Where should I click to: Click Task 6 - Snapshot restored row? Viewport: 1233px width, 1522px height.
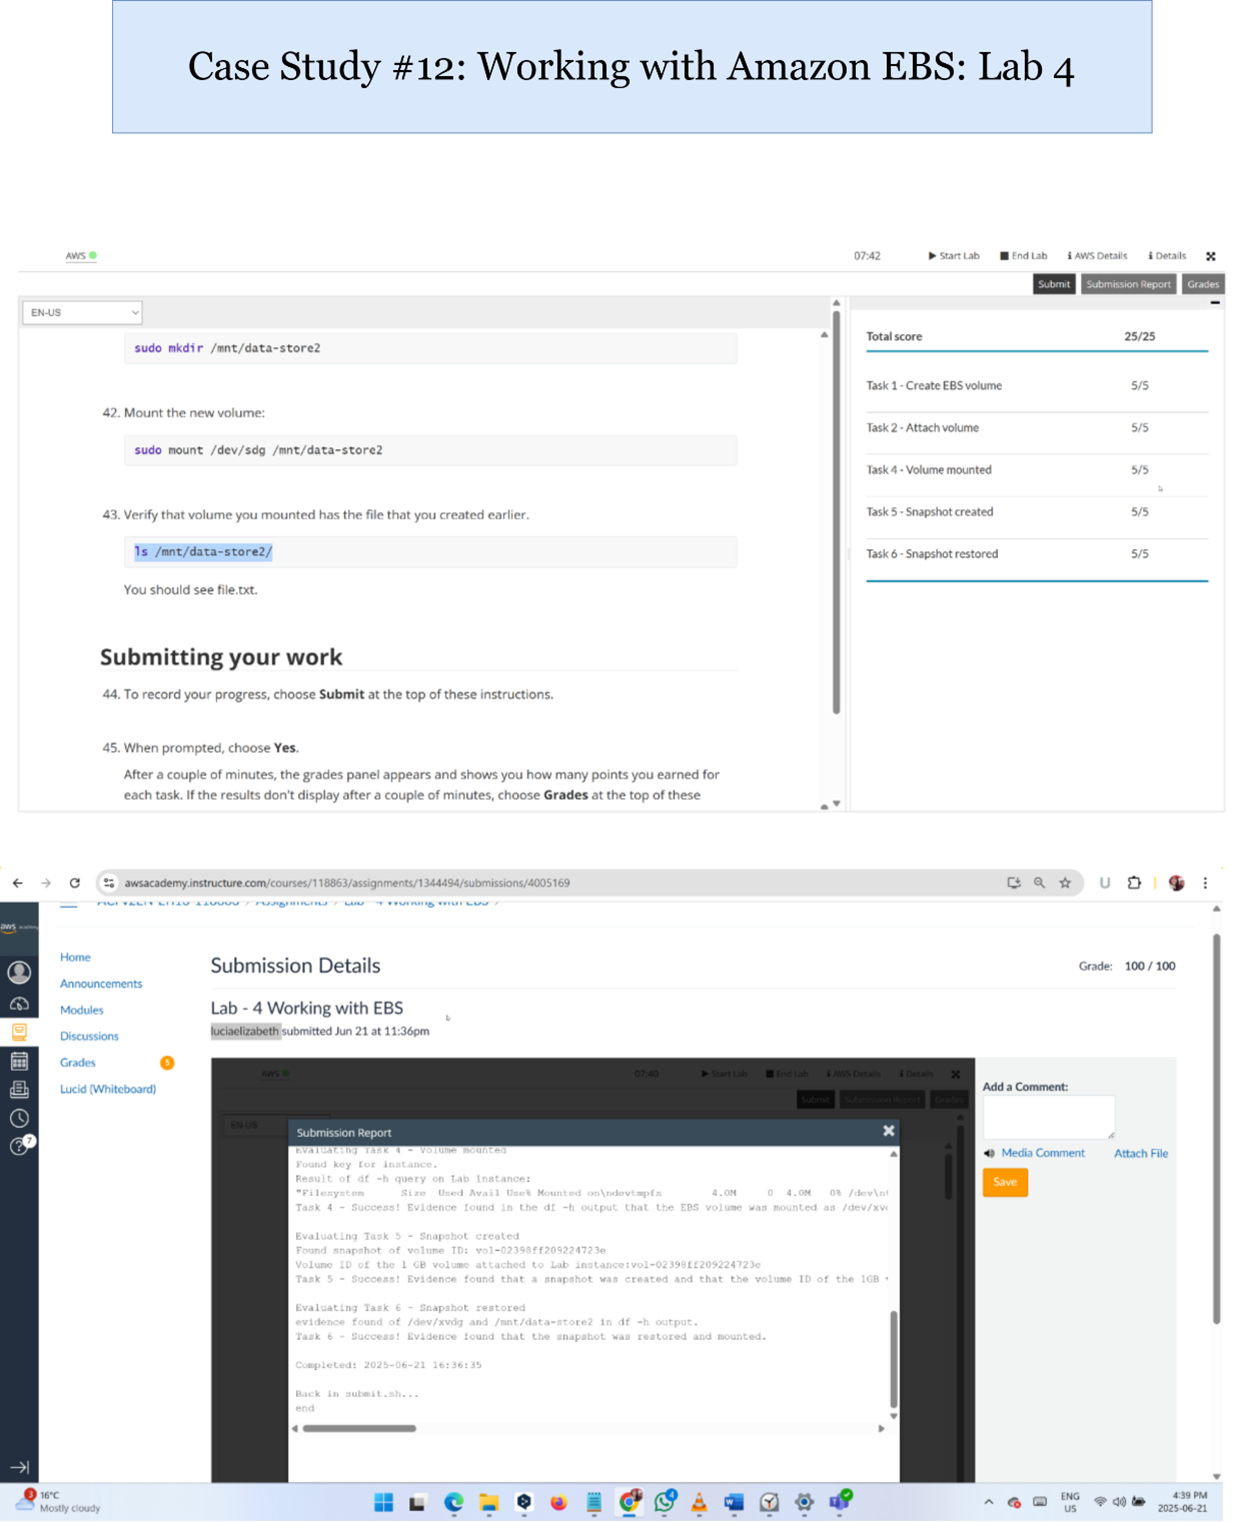pos(1036,554)
